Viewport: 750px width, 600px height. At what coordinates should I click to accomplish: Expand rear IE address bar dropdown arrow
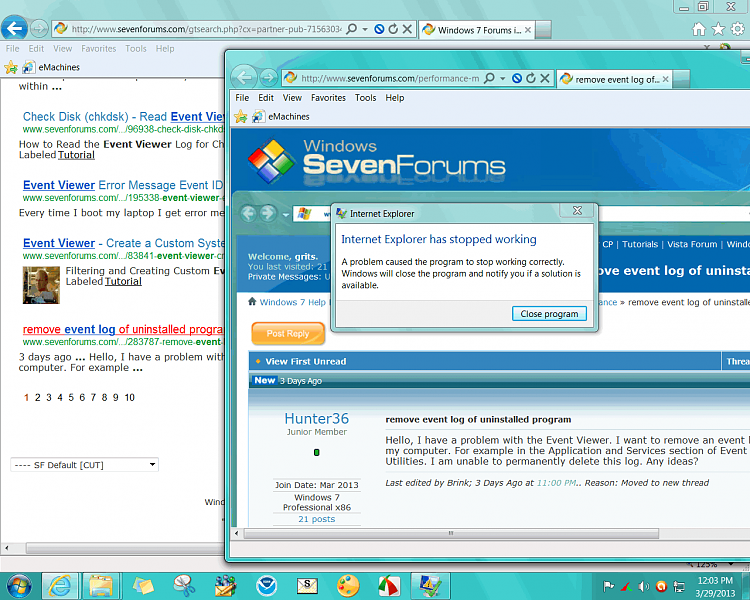(365, 29)
